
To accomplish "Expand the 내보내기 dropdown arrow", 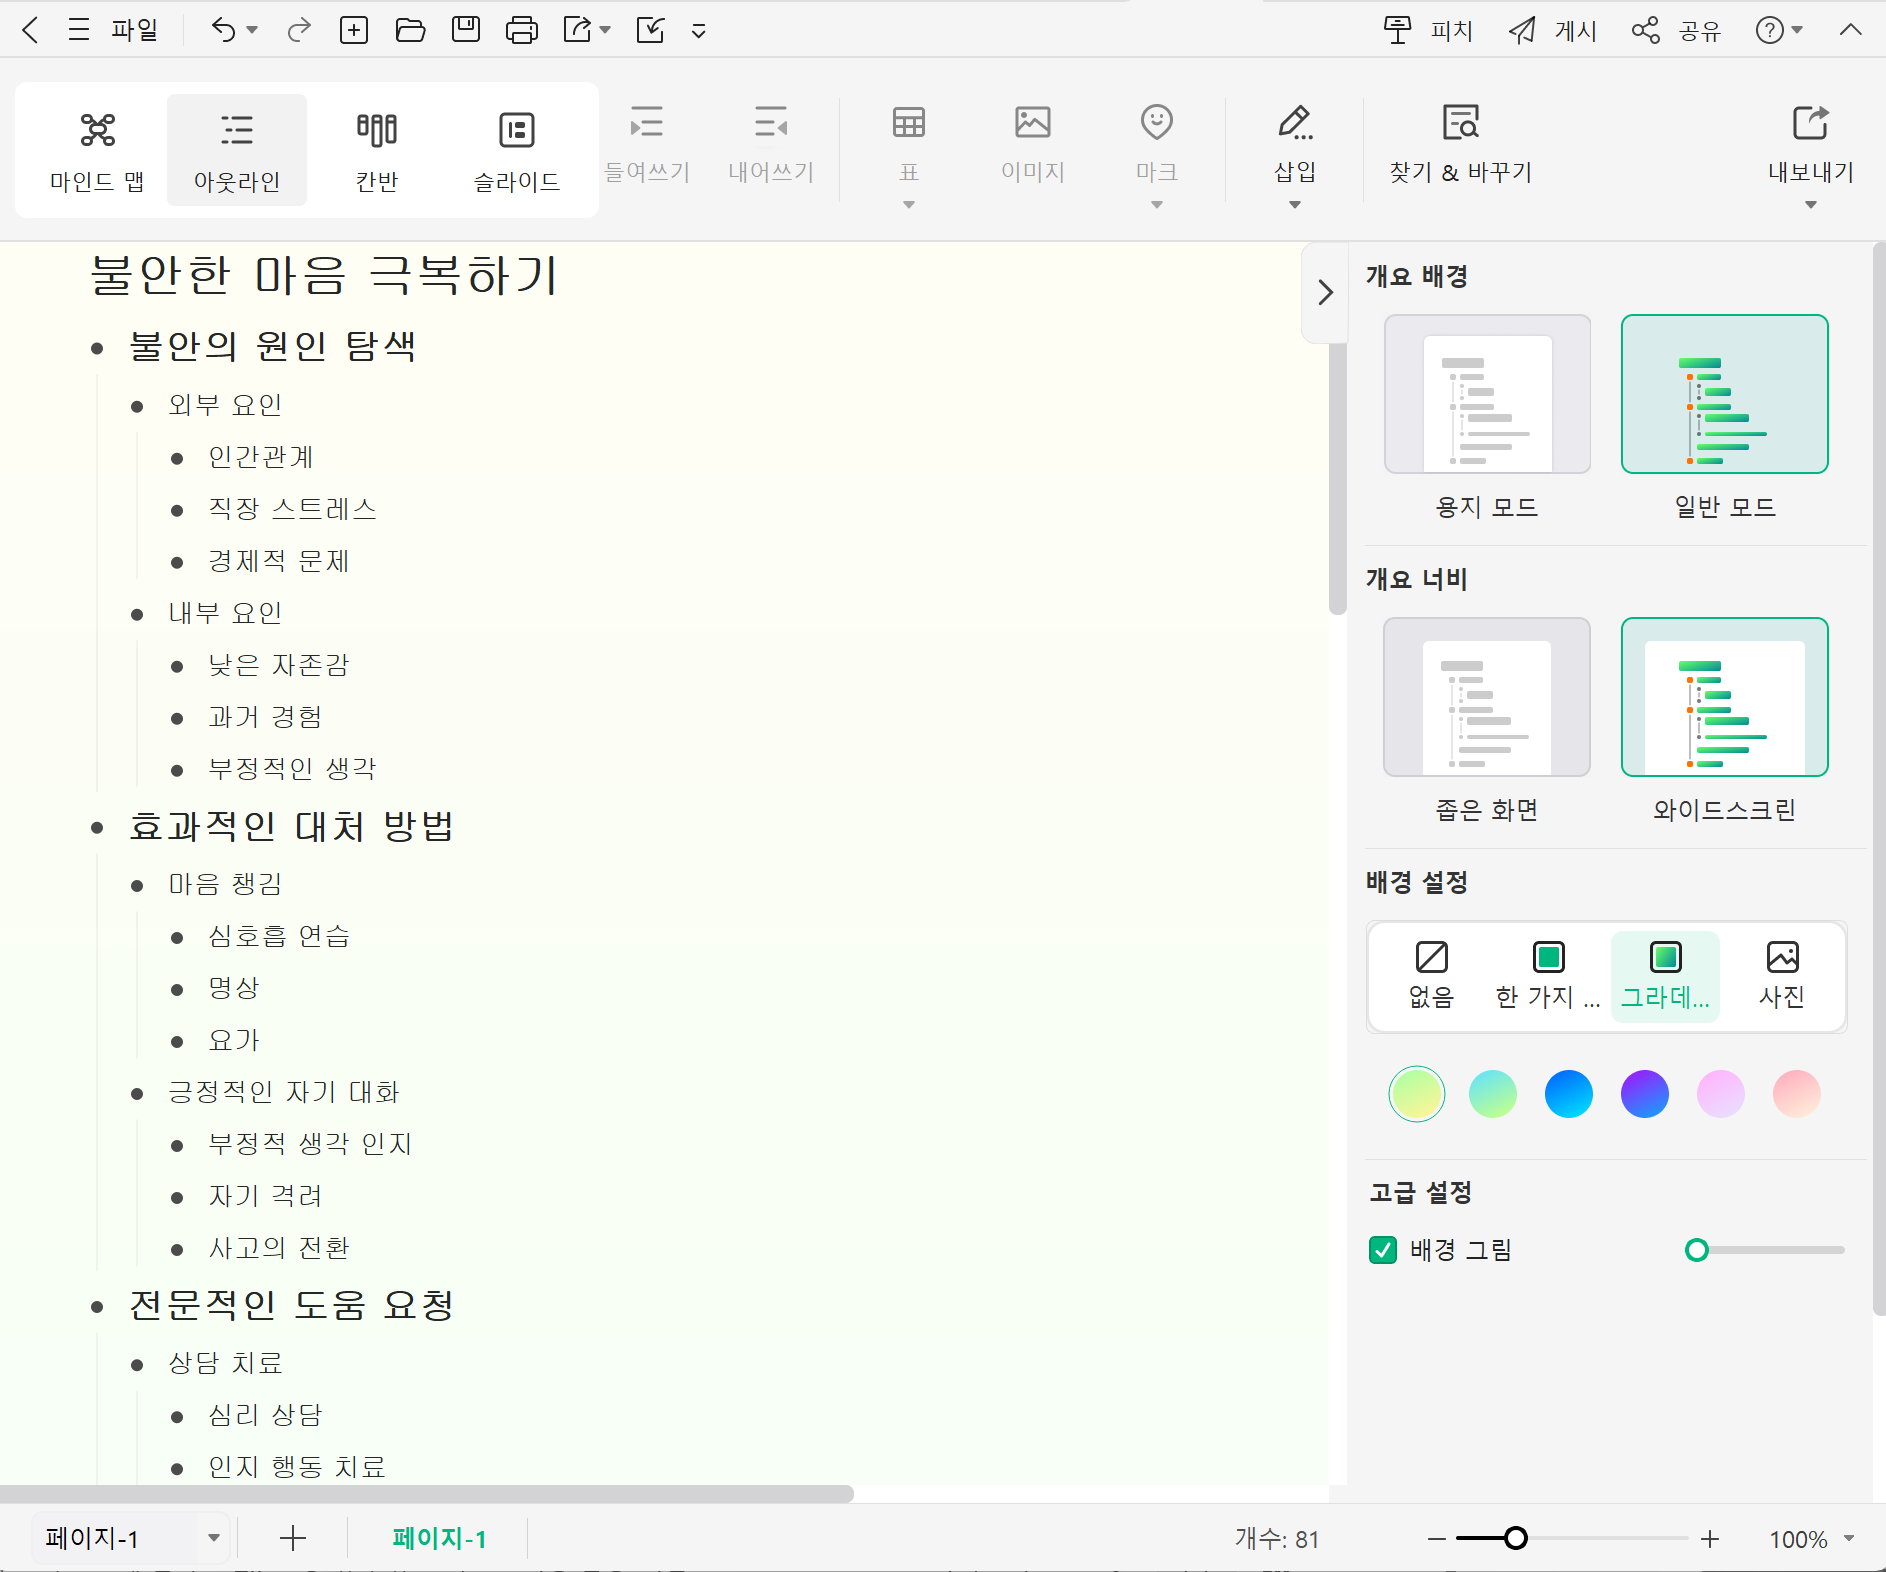I will pos(1811,205).
